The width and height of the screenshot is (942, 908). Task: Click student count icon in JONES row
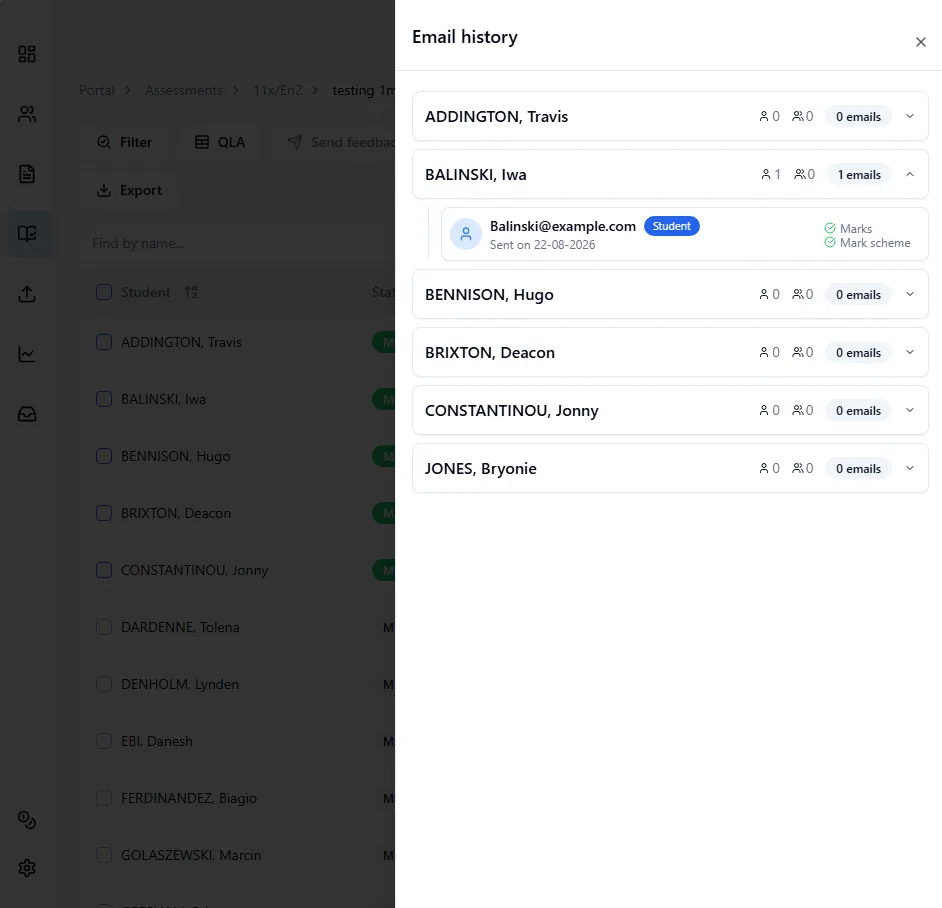pos(764,468)
